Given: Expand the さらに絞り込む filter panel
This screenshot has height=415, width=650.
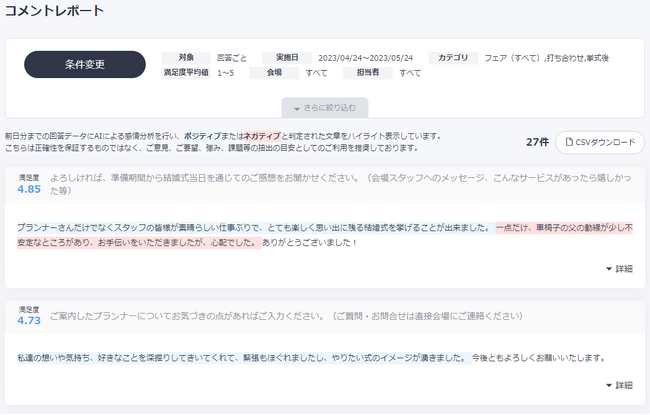Looking at the screenshot, I should click(x=325, y=107).
